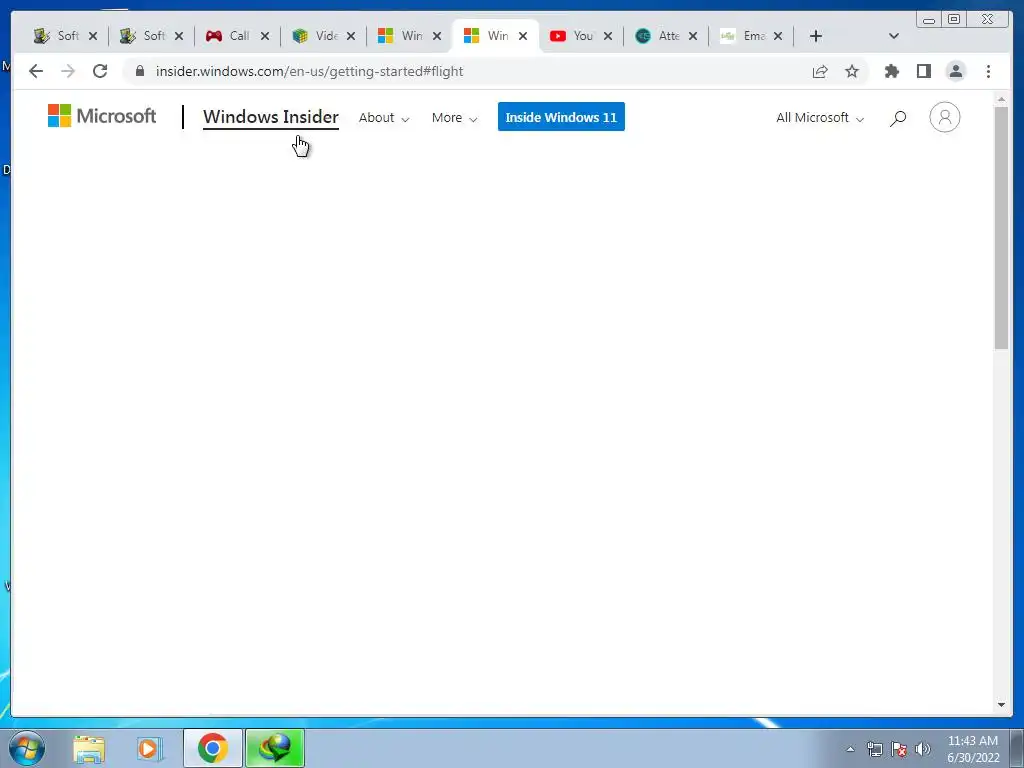The width and height of the screenshot is (1024, 768).
Task: Click the Inside Windows 11 button
Action: pos(561,117)
